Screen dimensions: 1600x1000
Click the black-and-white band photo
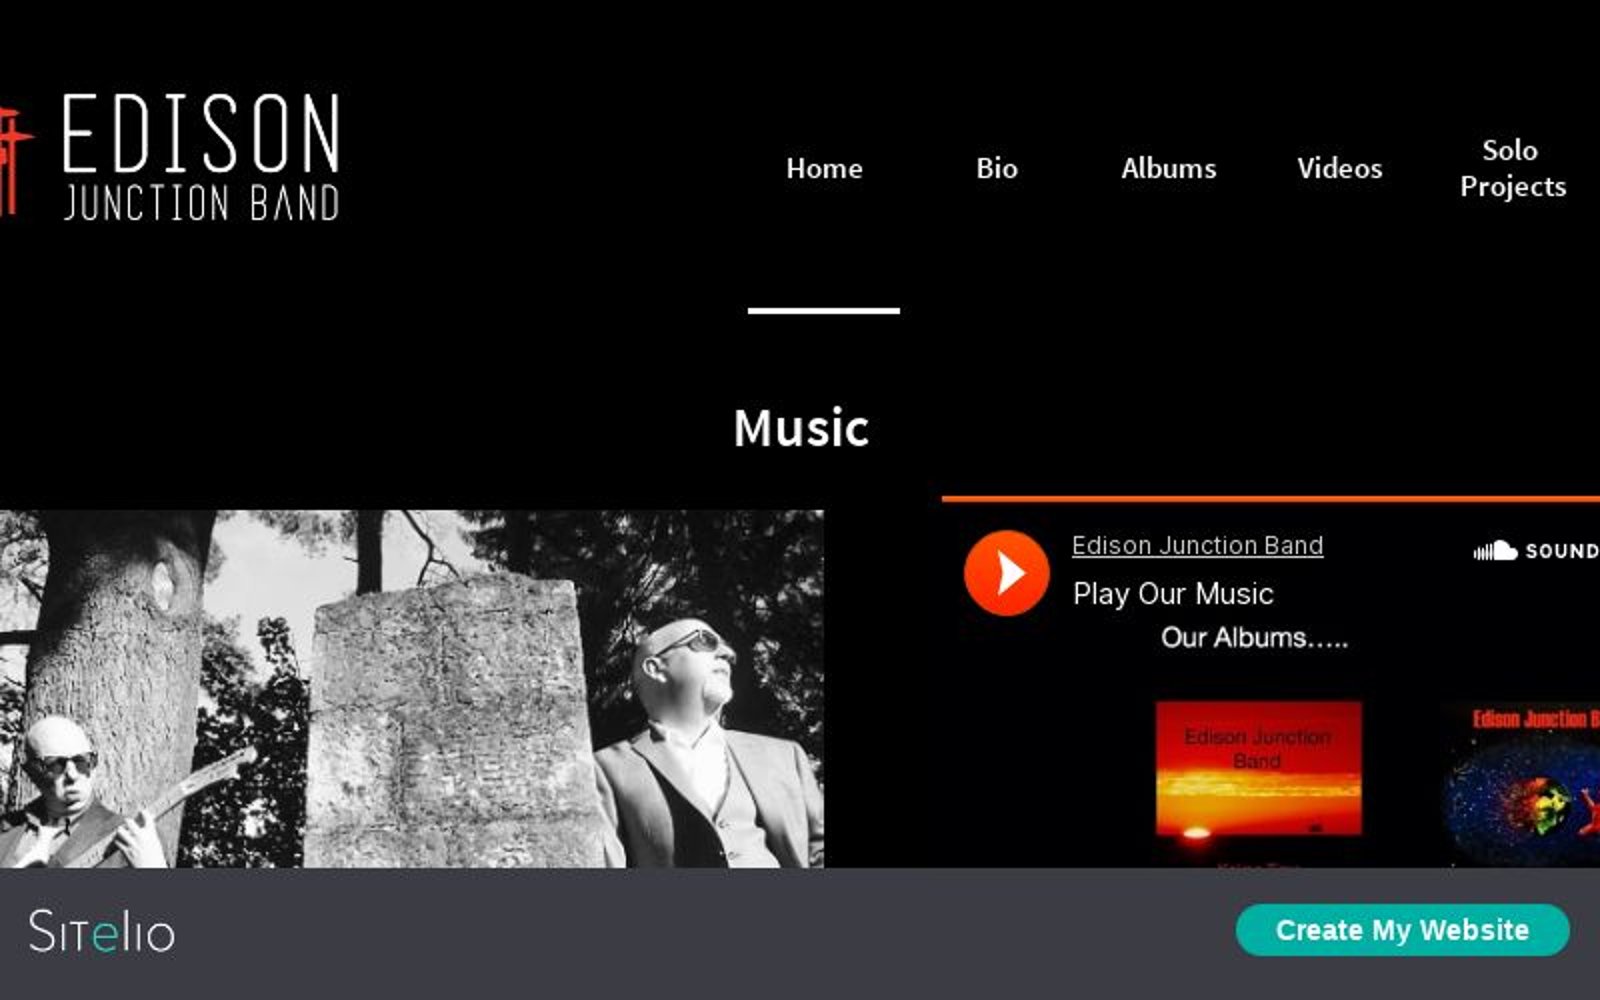coord(411,689)
